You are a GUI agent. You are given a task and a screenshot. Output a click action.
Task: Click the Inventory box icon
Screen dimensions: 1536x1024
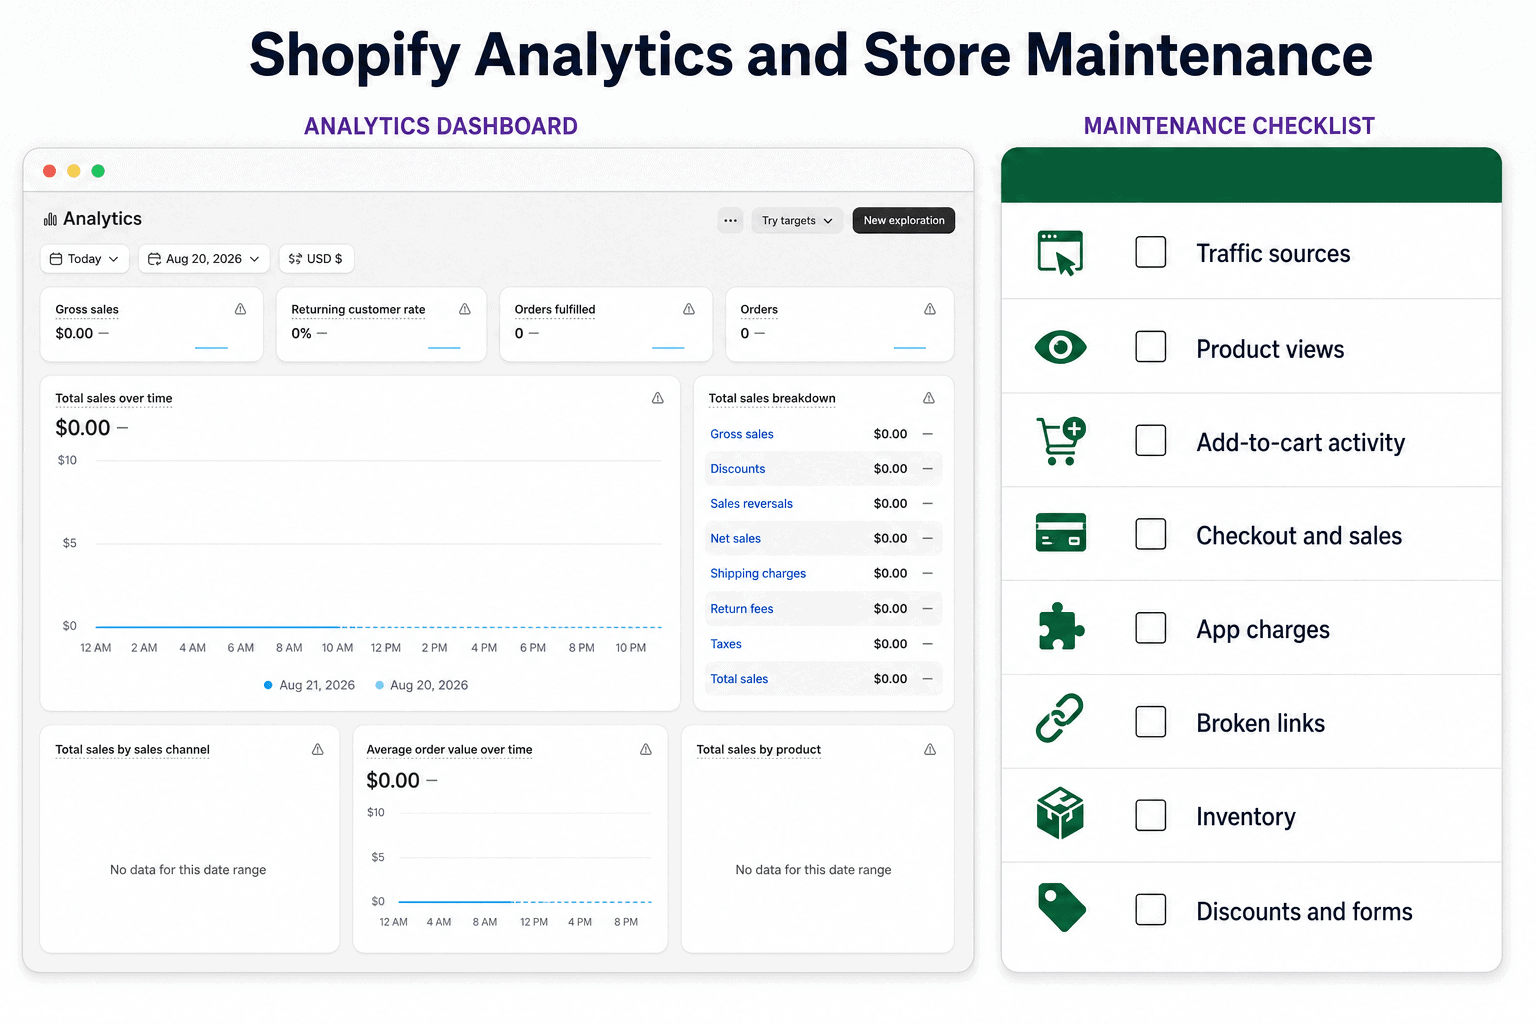click(x=1061, y=813)
